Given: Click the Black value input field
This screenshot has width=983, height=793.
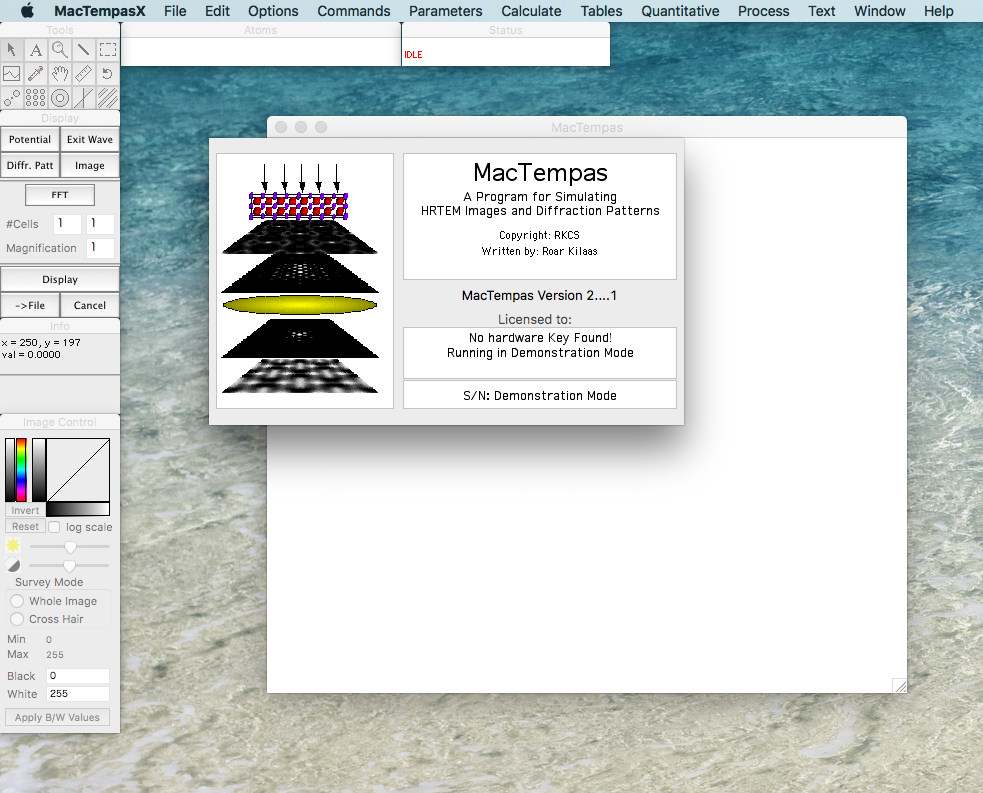Looking at the screenshot, I should (78, 676).
